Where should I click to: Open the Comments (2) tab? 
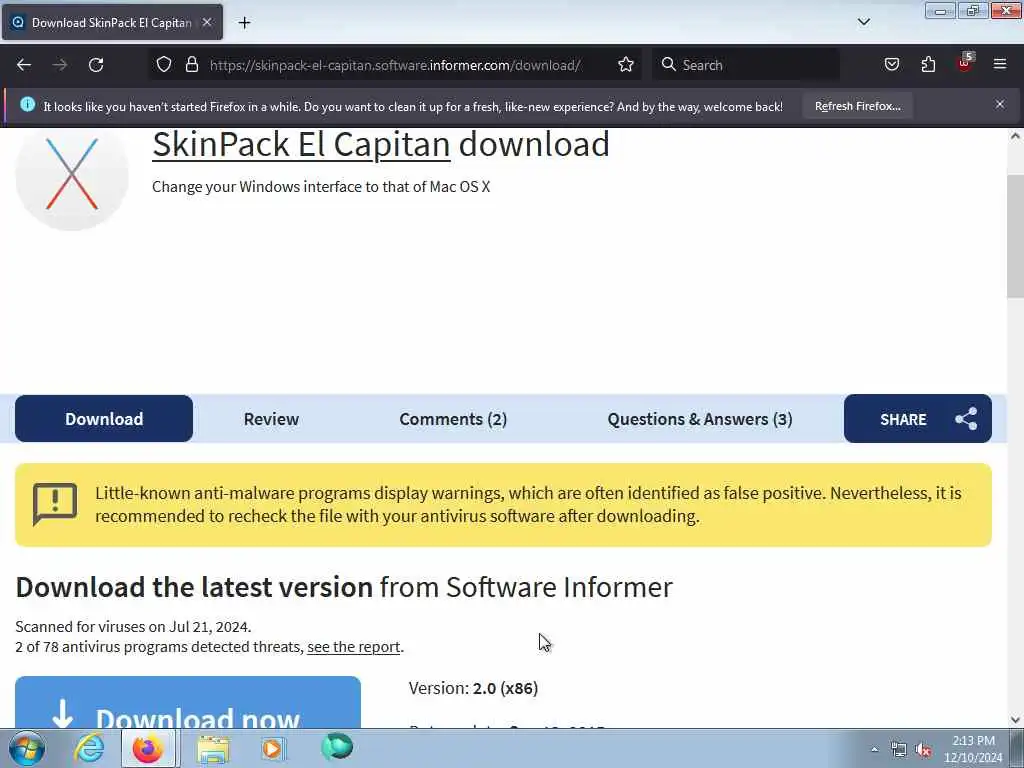(453, 419)
